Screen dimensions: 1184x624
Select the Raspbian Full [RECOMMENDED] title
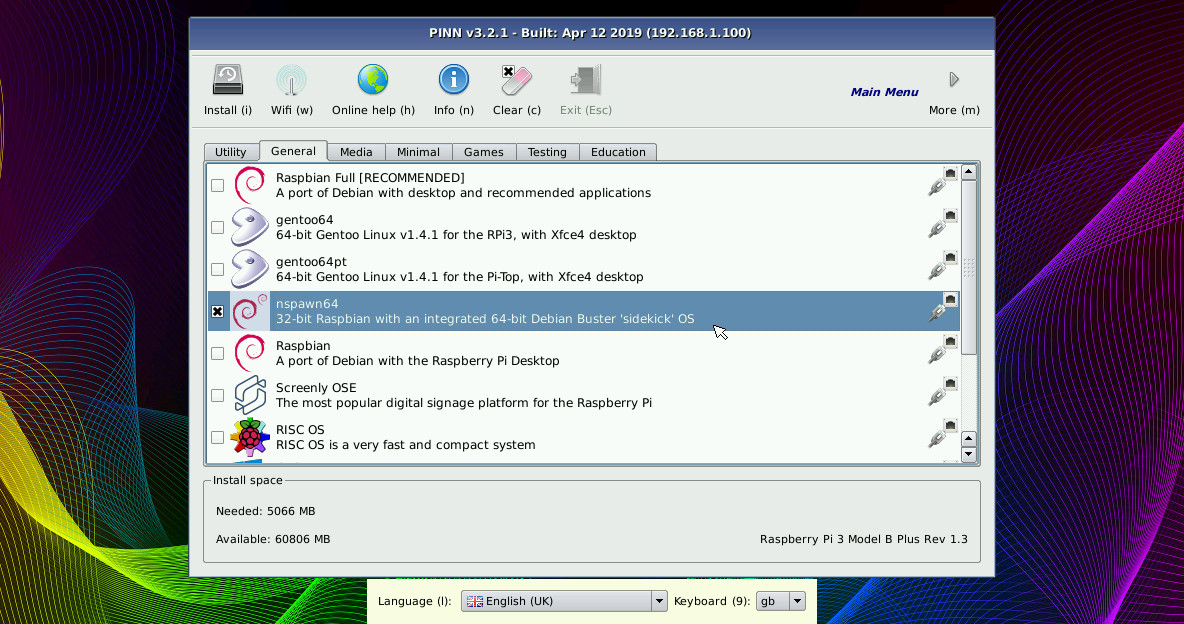pyautogui.click(x=370, y=178)
